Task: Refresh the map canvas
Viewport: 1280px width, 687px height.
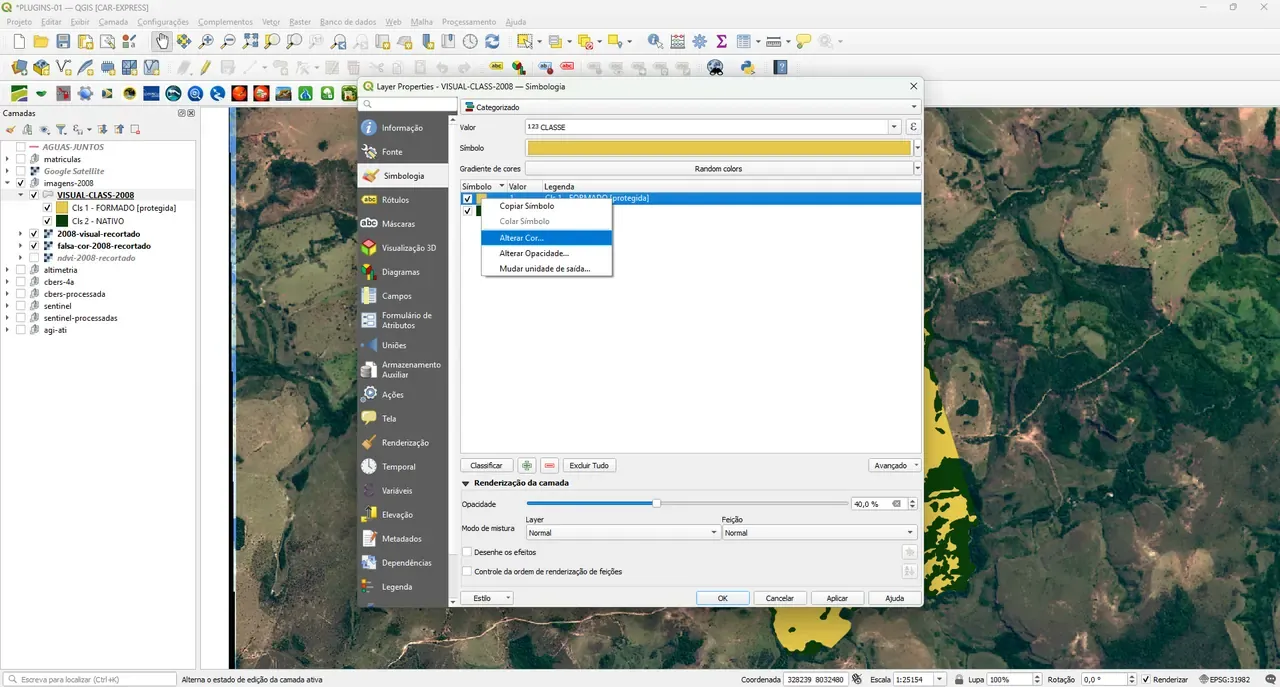Action: coord(492,42)
